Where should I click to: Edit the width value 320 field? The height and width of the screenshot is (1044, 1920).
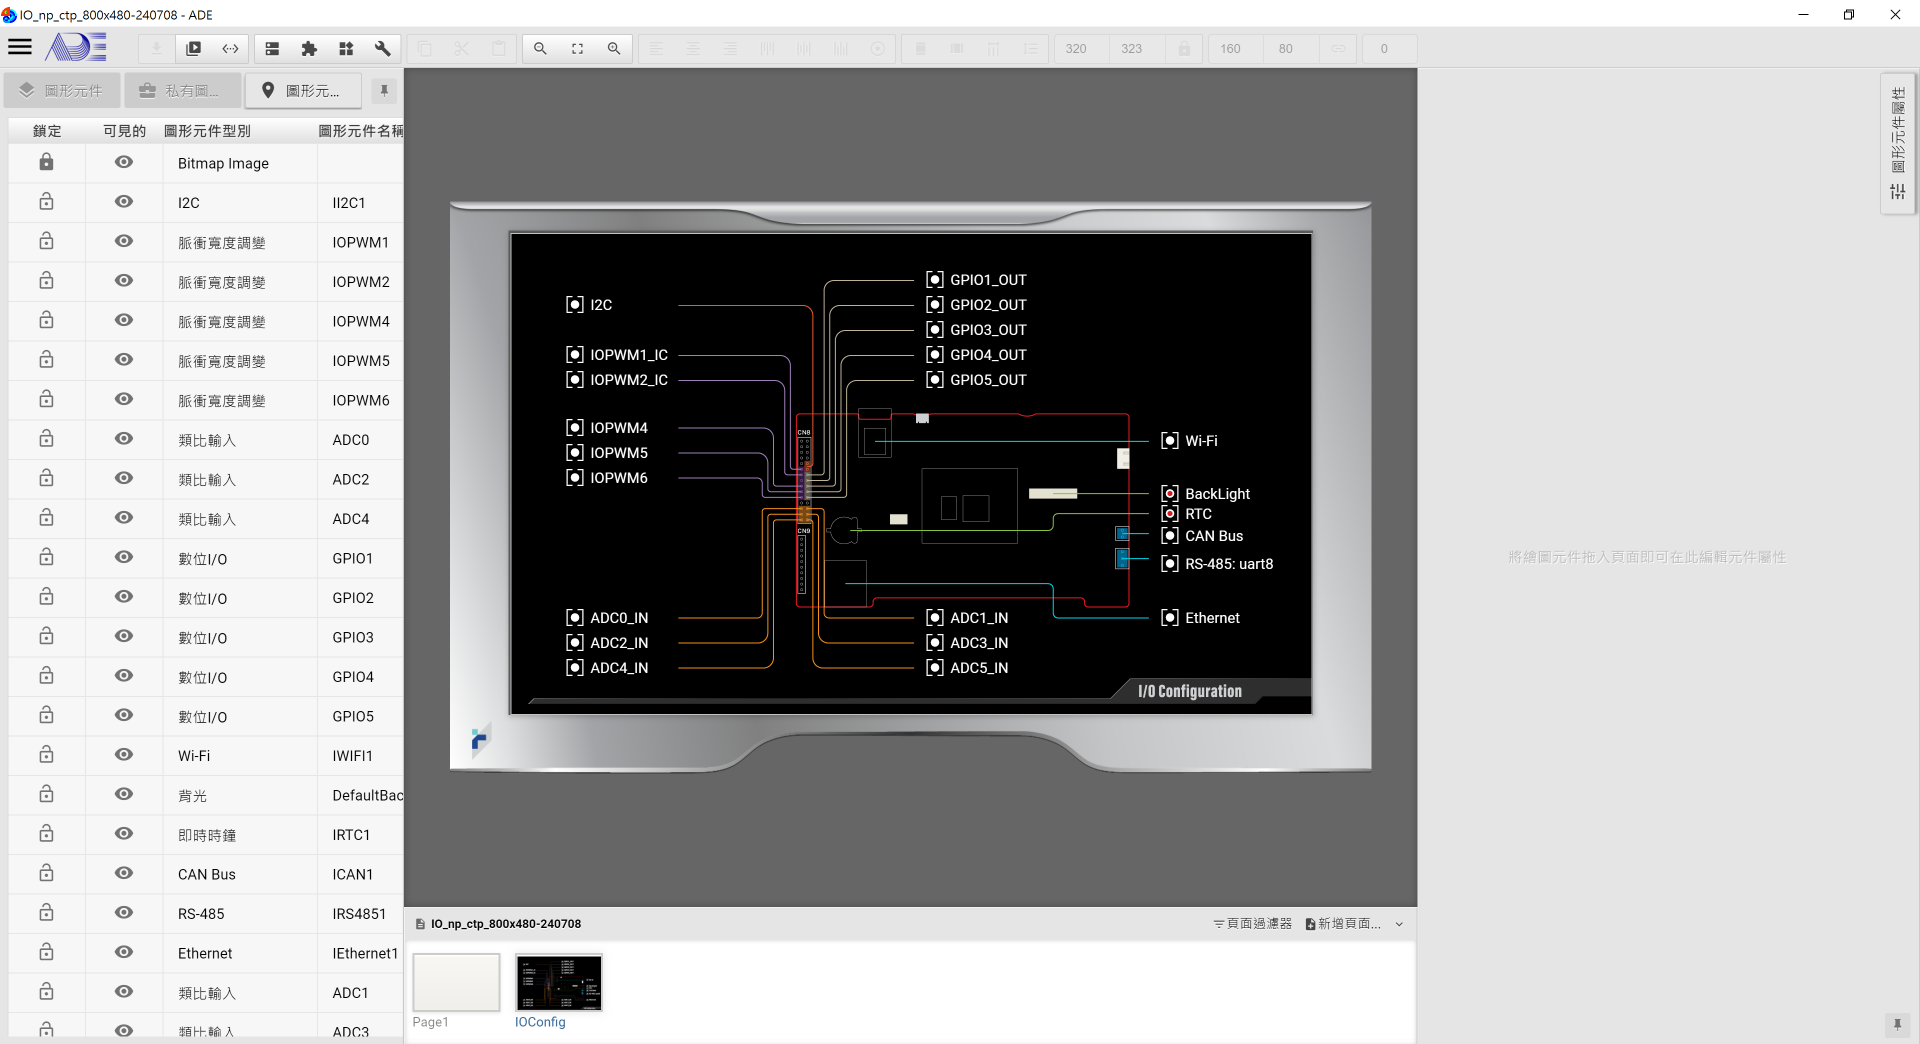(x=1077, y=48)
